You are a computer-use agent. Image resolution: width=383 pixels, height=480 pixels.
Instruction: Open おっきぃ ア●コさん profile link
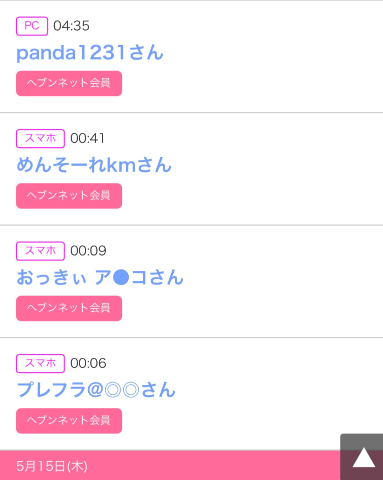point(100,277)
